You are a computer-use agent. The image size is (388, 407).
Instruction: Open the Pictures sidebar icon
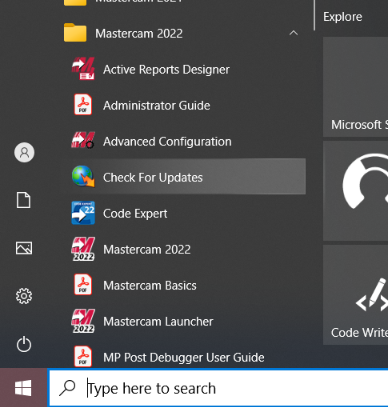[24, 248]
